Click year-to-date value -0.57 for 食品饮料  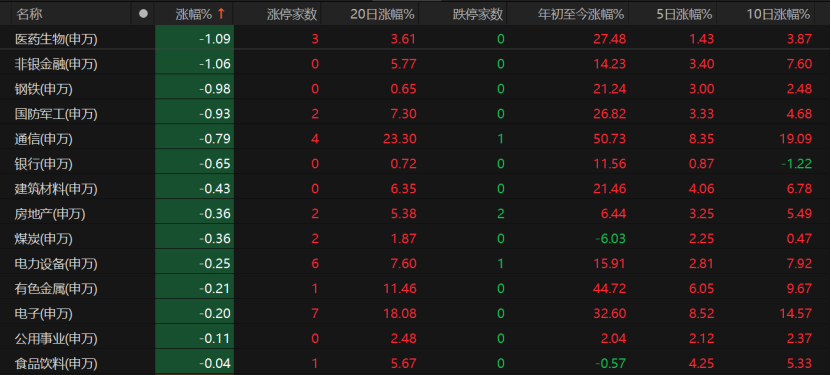pos(610,363)
